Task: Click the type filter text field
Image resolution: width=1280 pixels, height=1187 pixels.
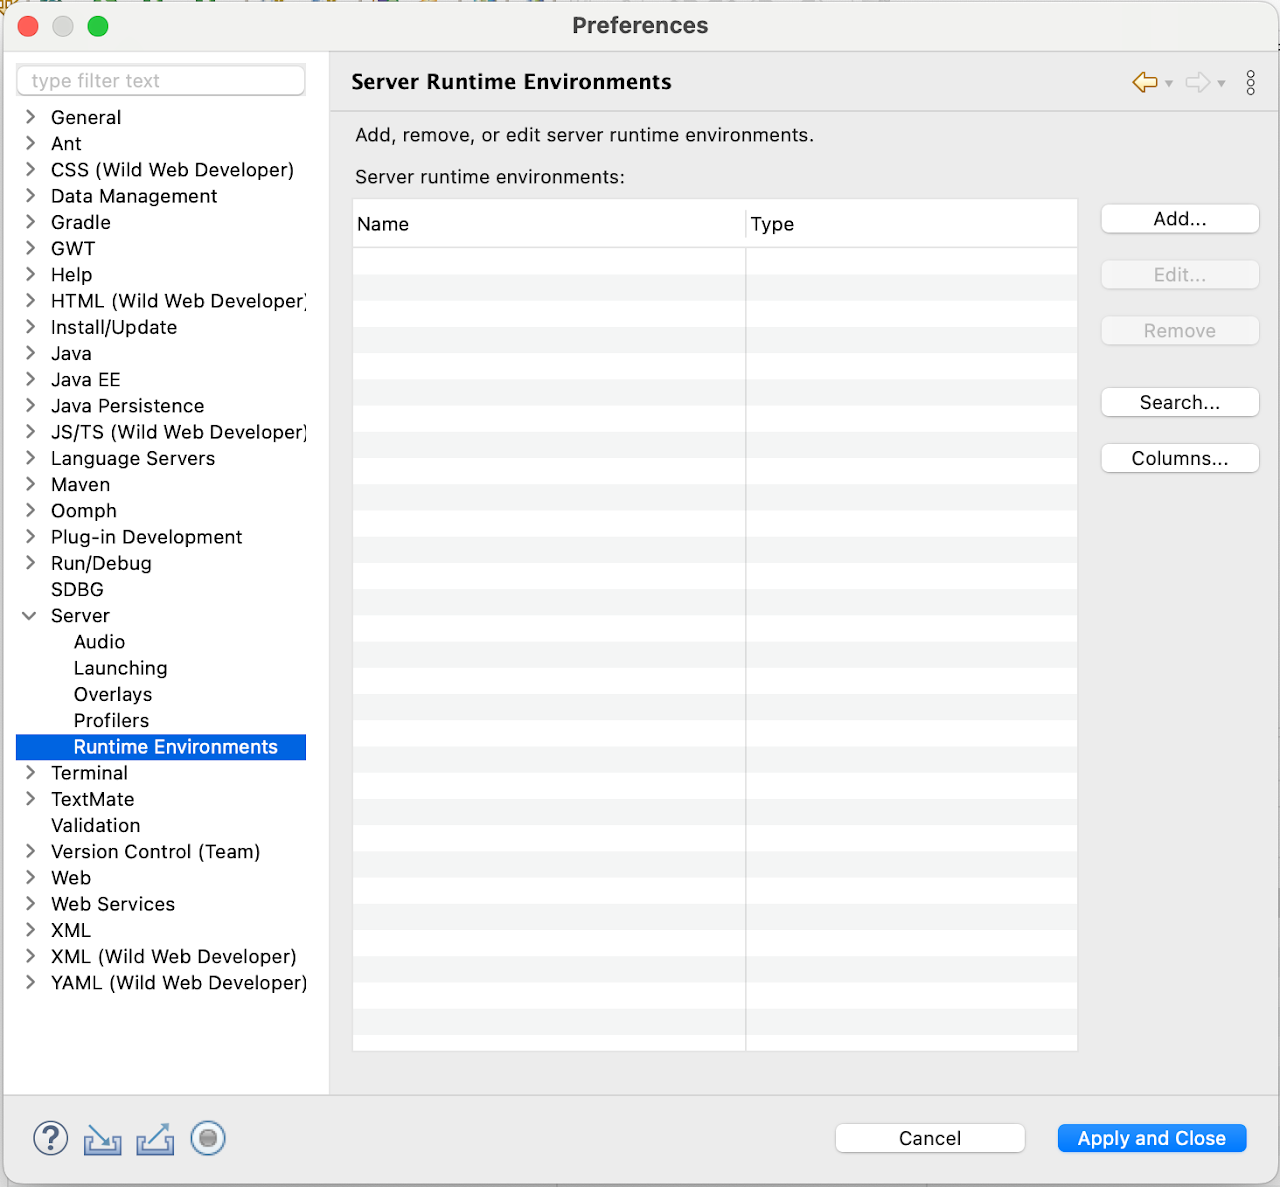Action: (x=161, y=81)
